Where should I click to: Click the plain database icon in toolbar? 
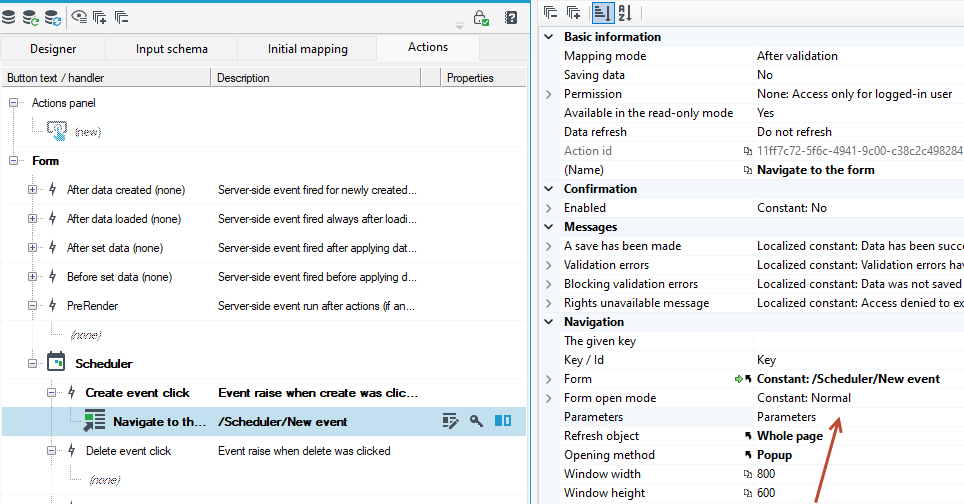click(x=9, y=17)
